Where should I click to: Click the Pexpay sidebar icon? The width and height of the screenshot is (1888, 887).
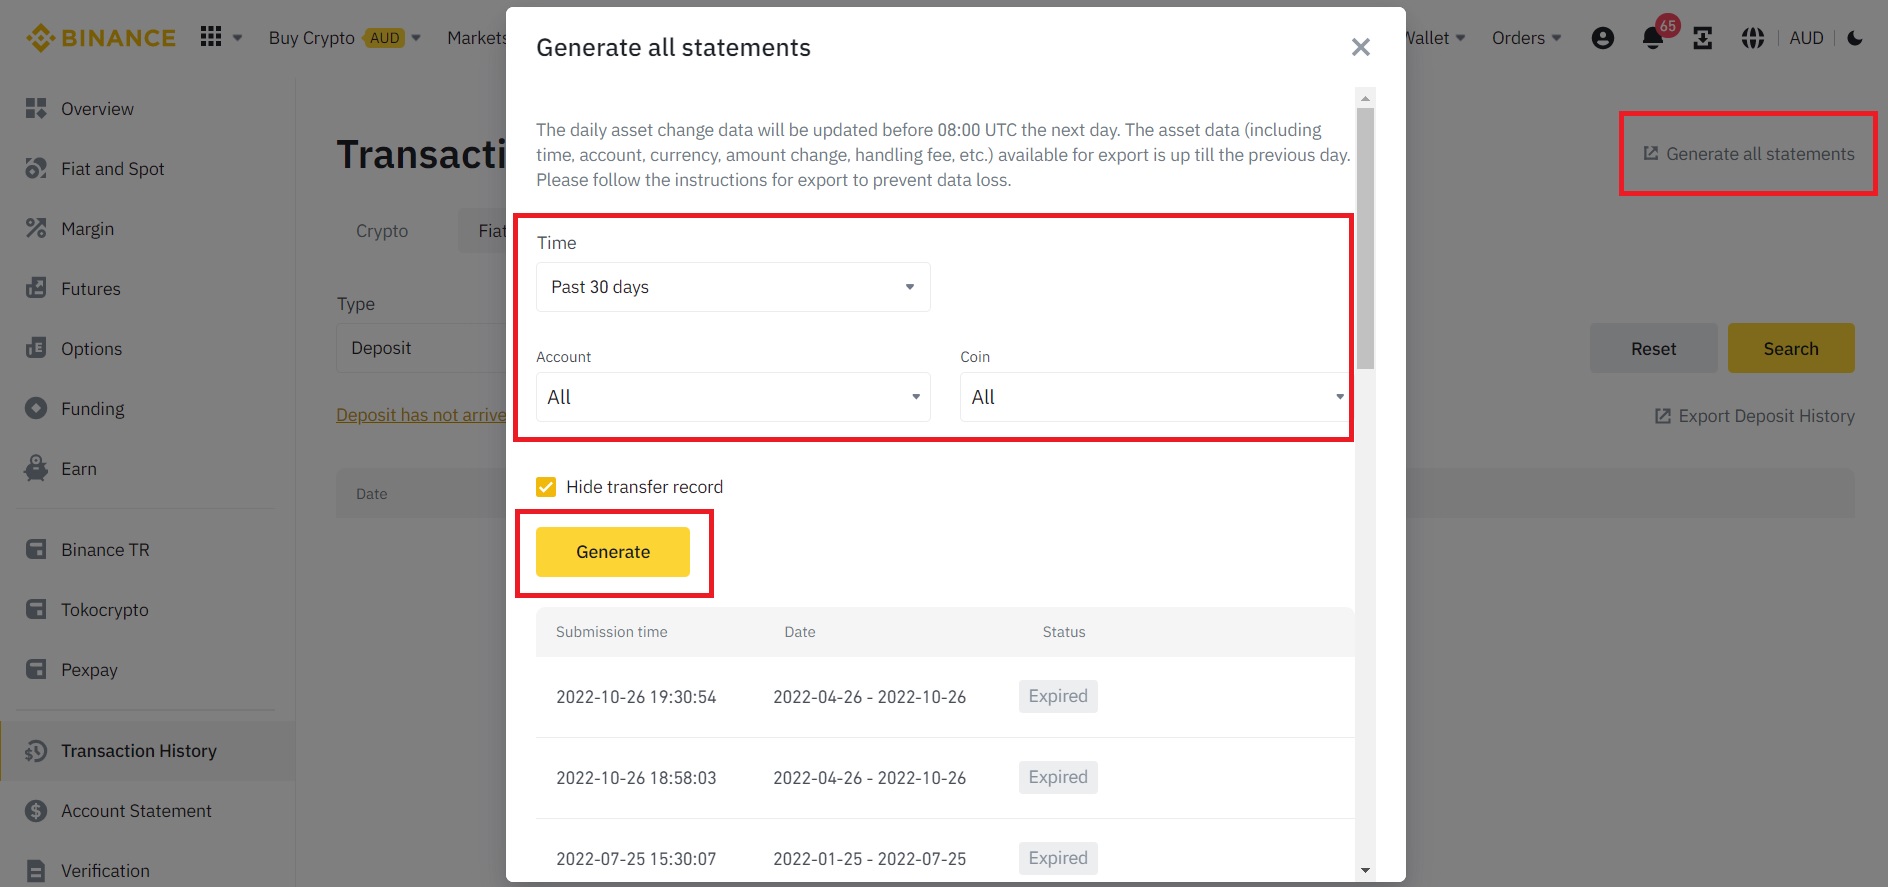point(36,669)
